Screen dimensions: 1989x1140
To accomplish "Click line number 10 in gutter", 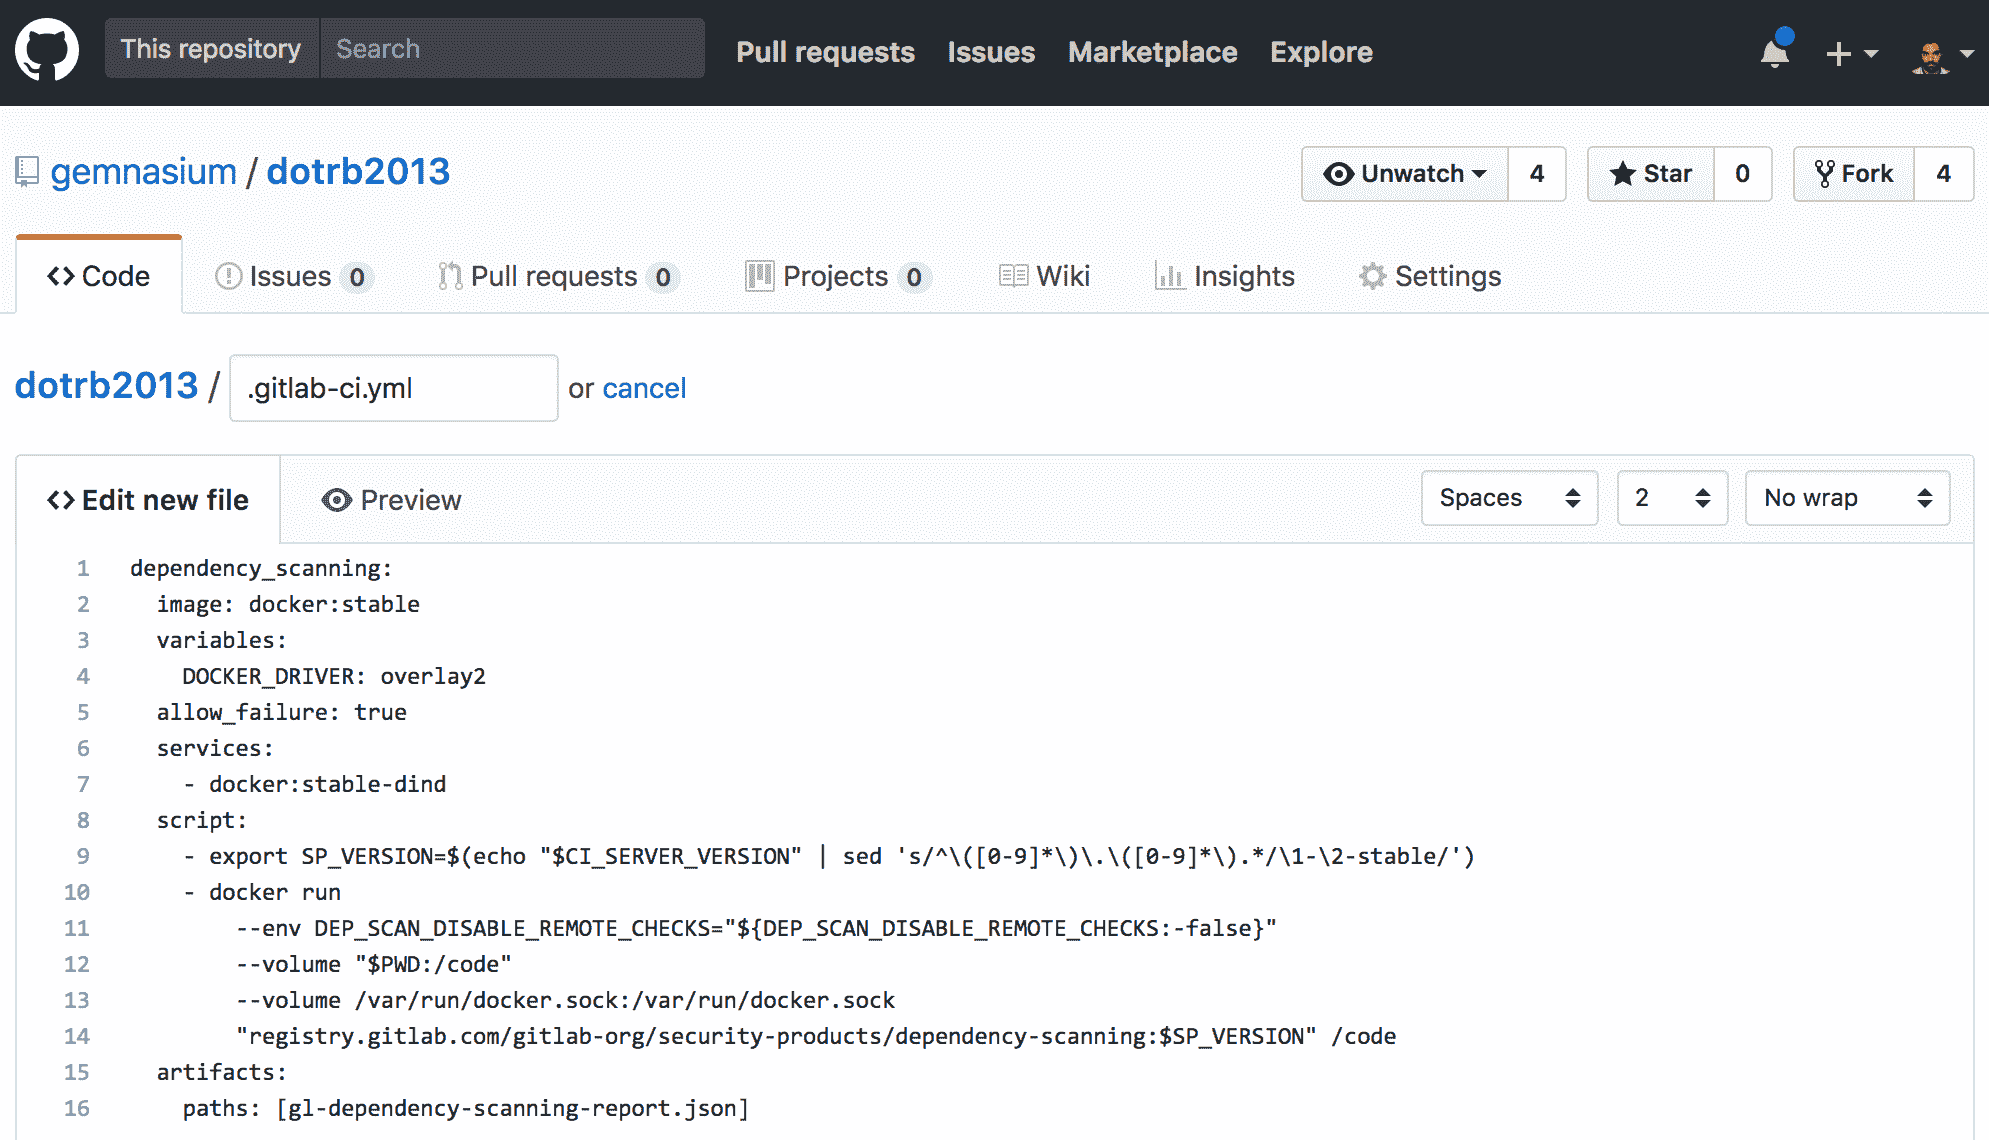I will coord(77,892).
